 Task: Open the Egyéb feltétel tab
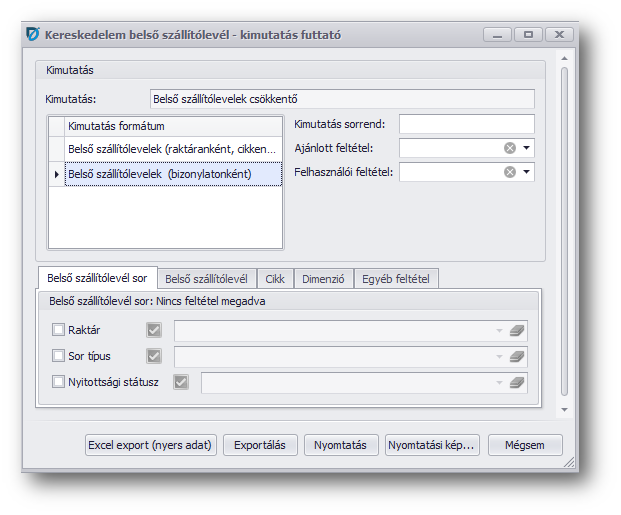tap(395, 279)
